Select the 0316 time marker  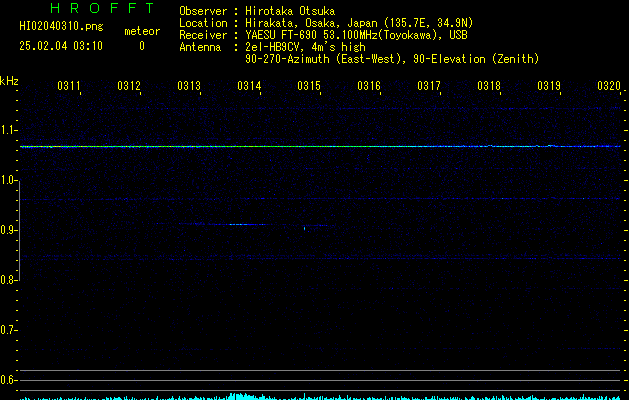(x=369, y=86)
